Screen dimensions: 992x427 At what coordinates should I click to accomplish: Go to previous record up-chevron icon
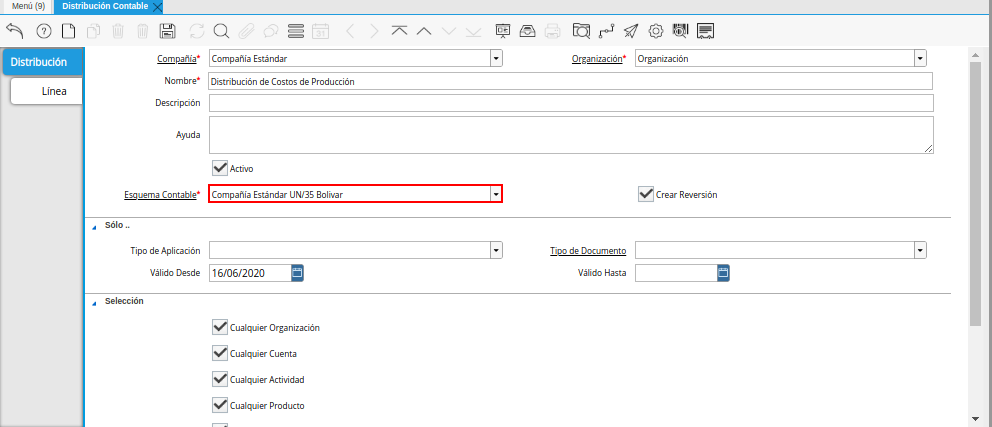[x=424, y=30]
